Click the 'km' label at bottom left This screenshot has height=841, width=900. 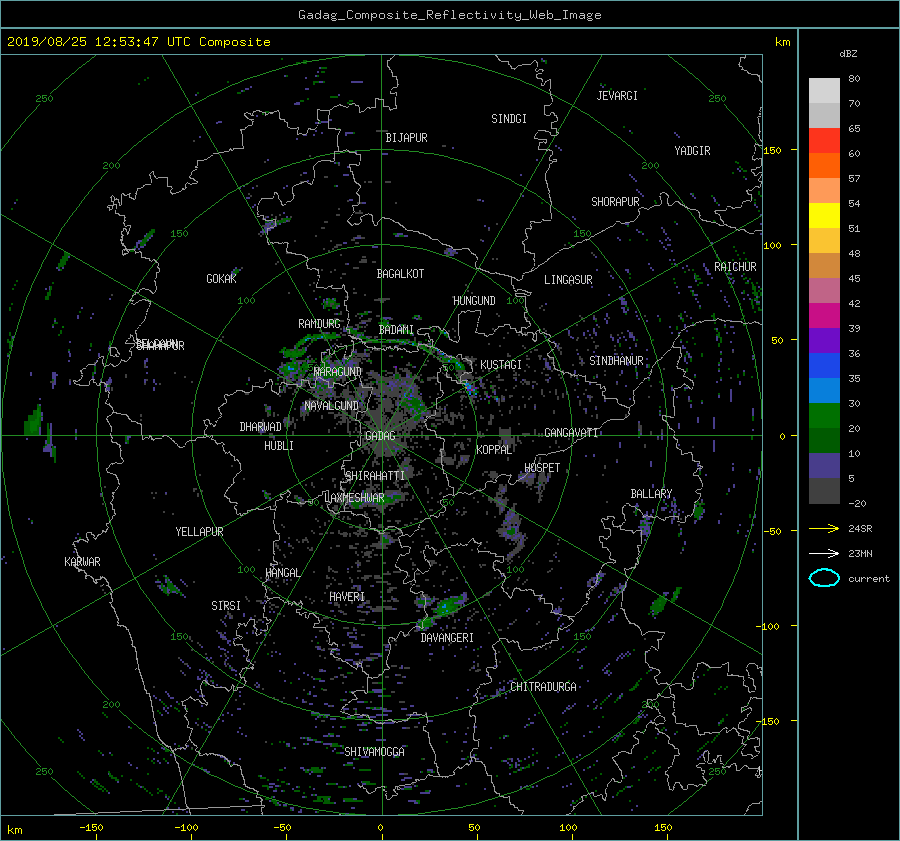14,830
